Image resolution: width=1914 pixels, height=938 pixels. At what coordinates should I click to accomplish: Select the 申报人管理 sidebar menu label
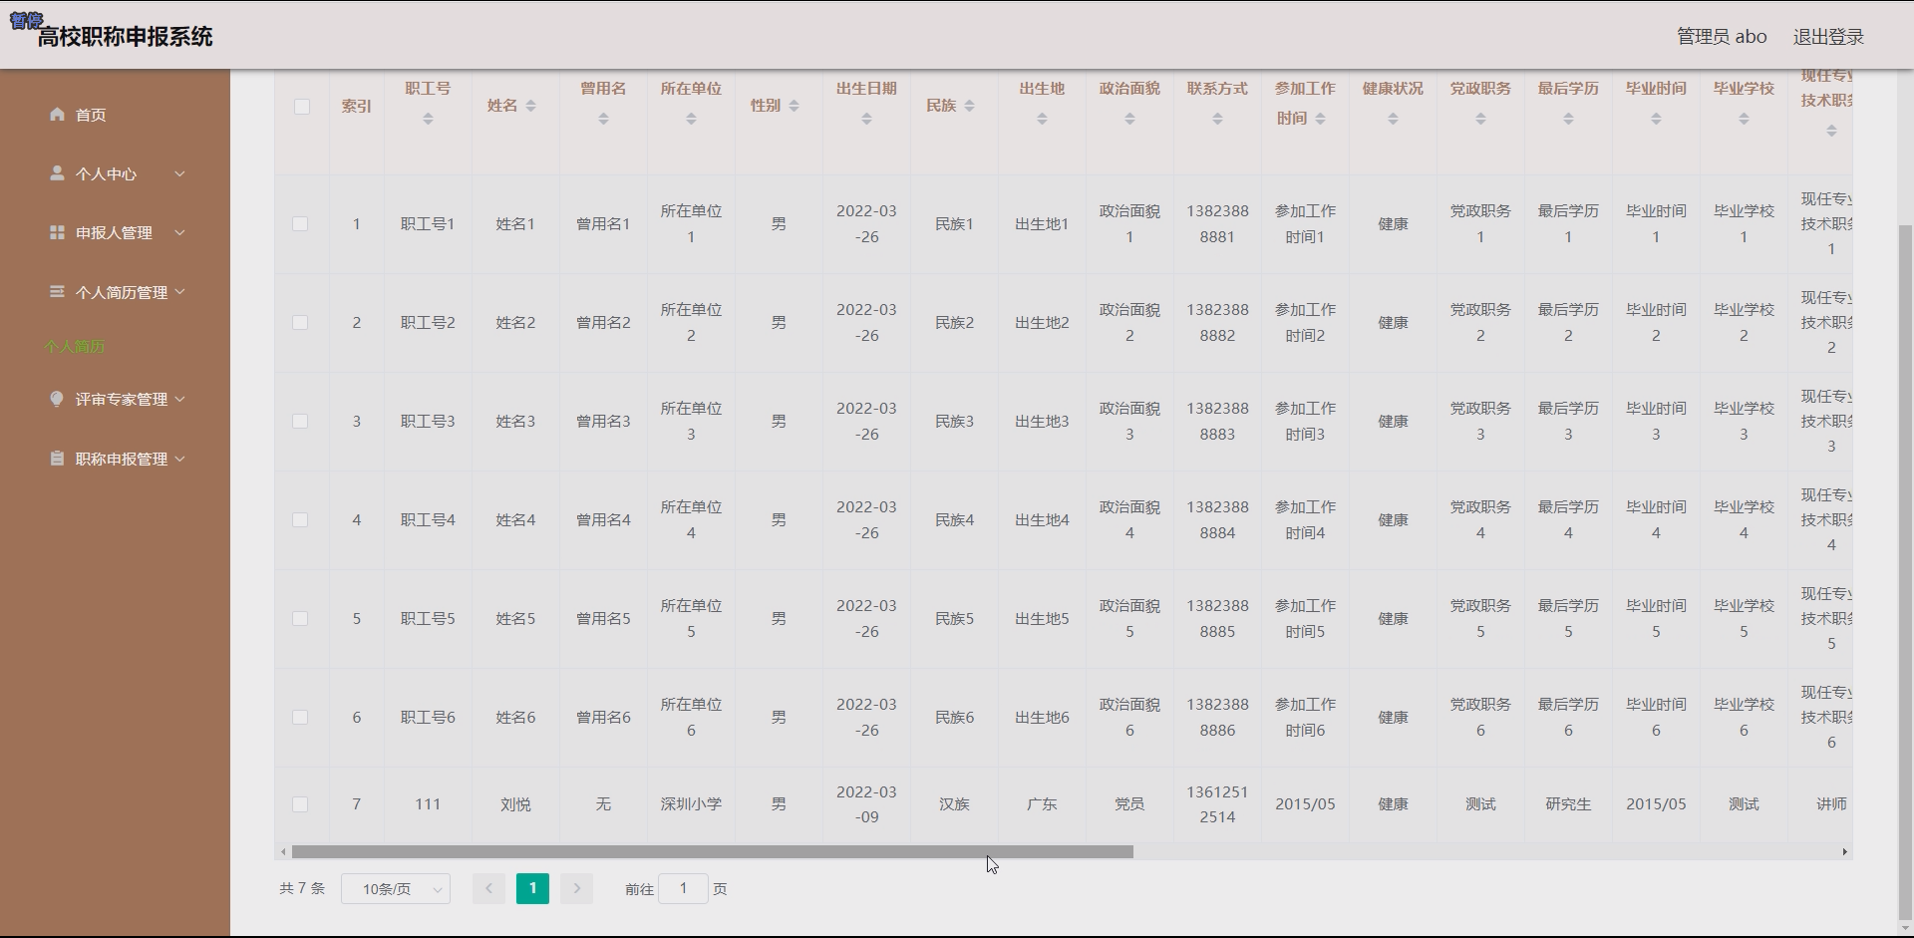[114, 233]
